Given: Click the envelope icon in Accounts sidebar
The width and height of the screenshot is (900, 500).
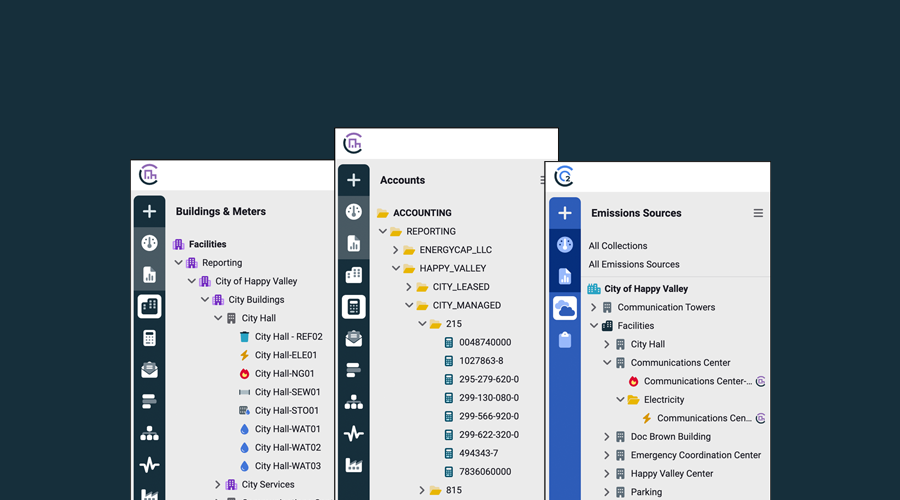Looking at the screenshot, I should [353, 339].
